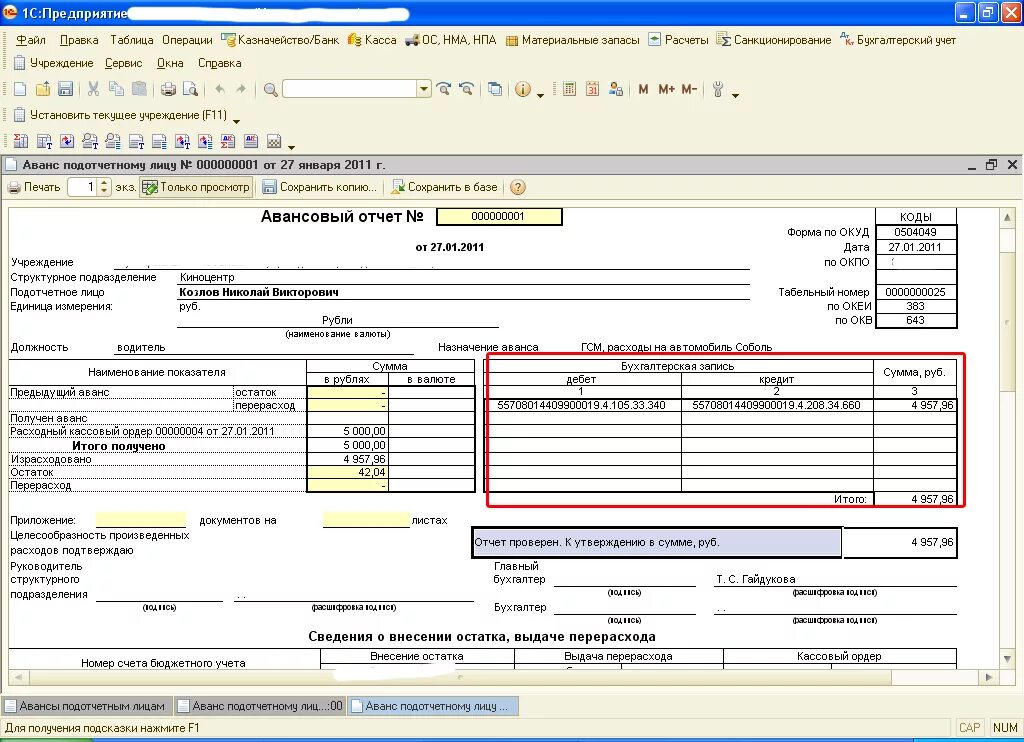Click the yellow Приложение documents count field
Screen dimensions: 1024x742
140,520
